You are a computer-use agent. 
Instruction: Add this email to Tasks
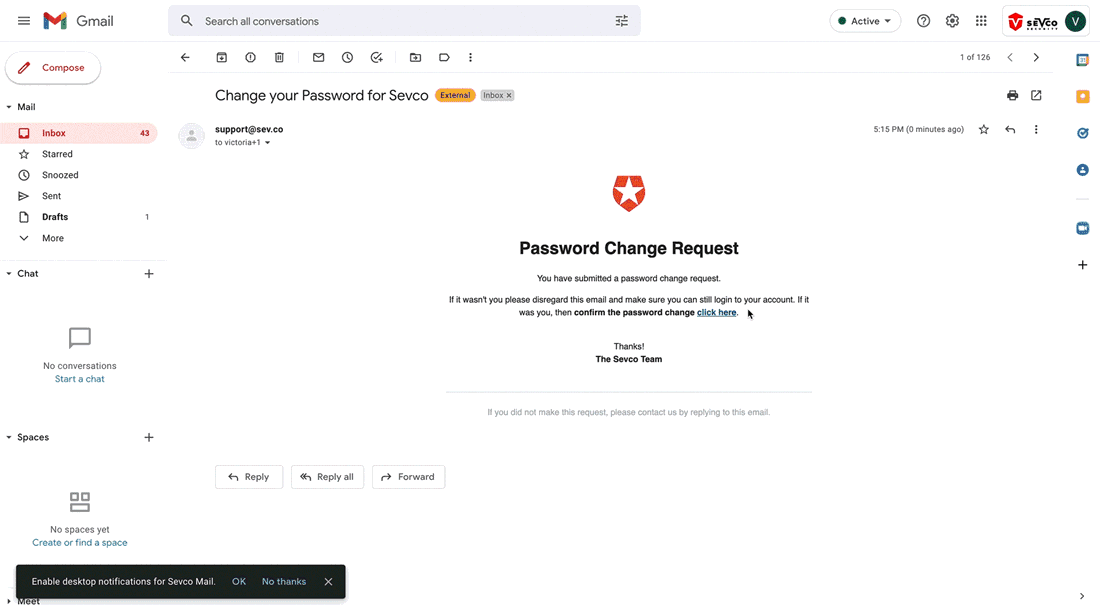point(377,58)
